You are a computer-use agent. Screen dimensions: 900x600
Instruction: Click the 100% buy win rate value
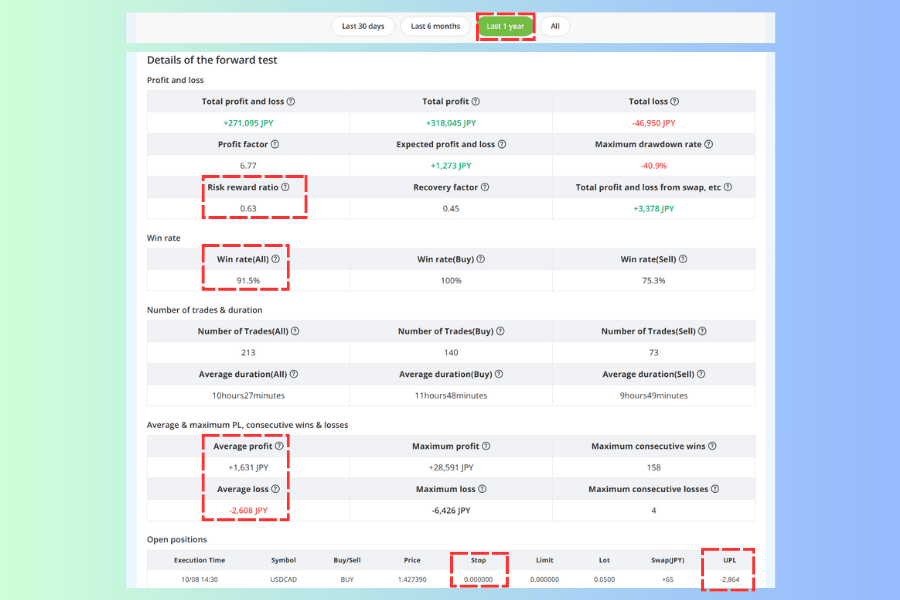click(x=451, y=281)
